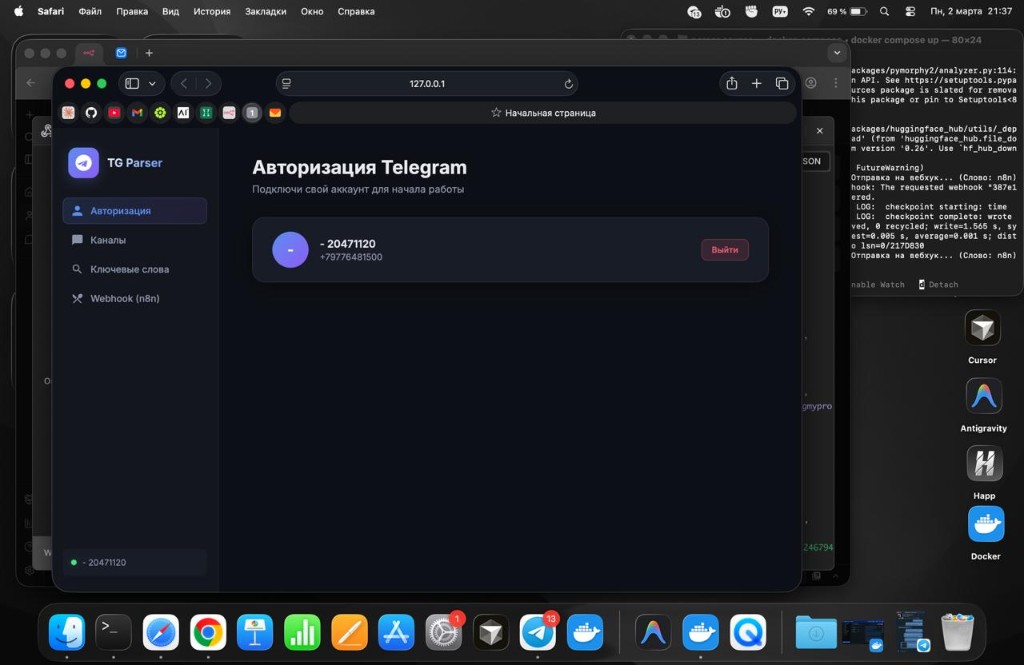Open Telegram from the Dock
Screen dimensions: 1024x665
537,632
